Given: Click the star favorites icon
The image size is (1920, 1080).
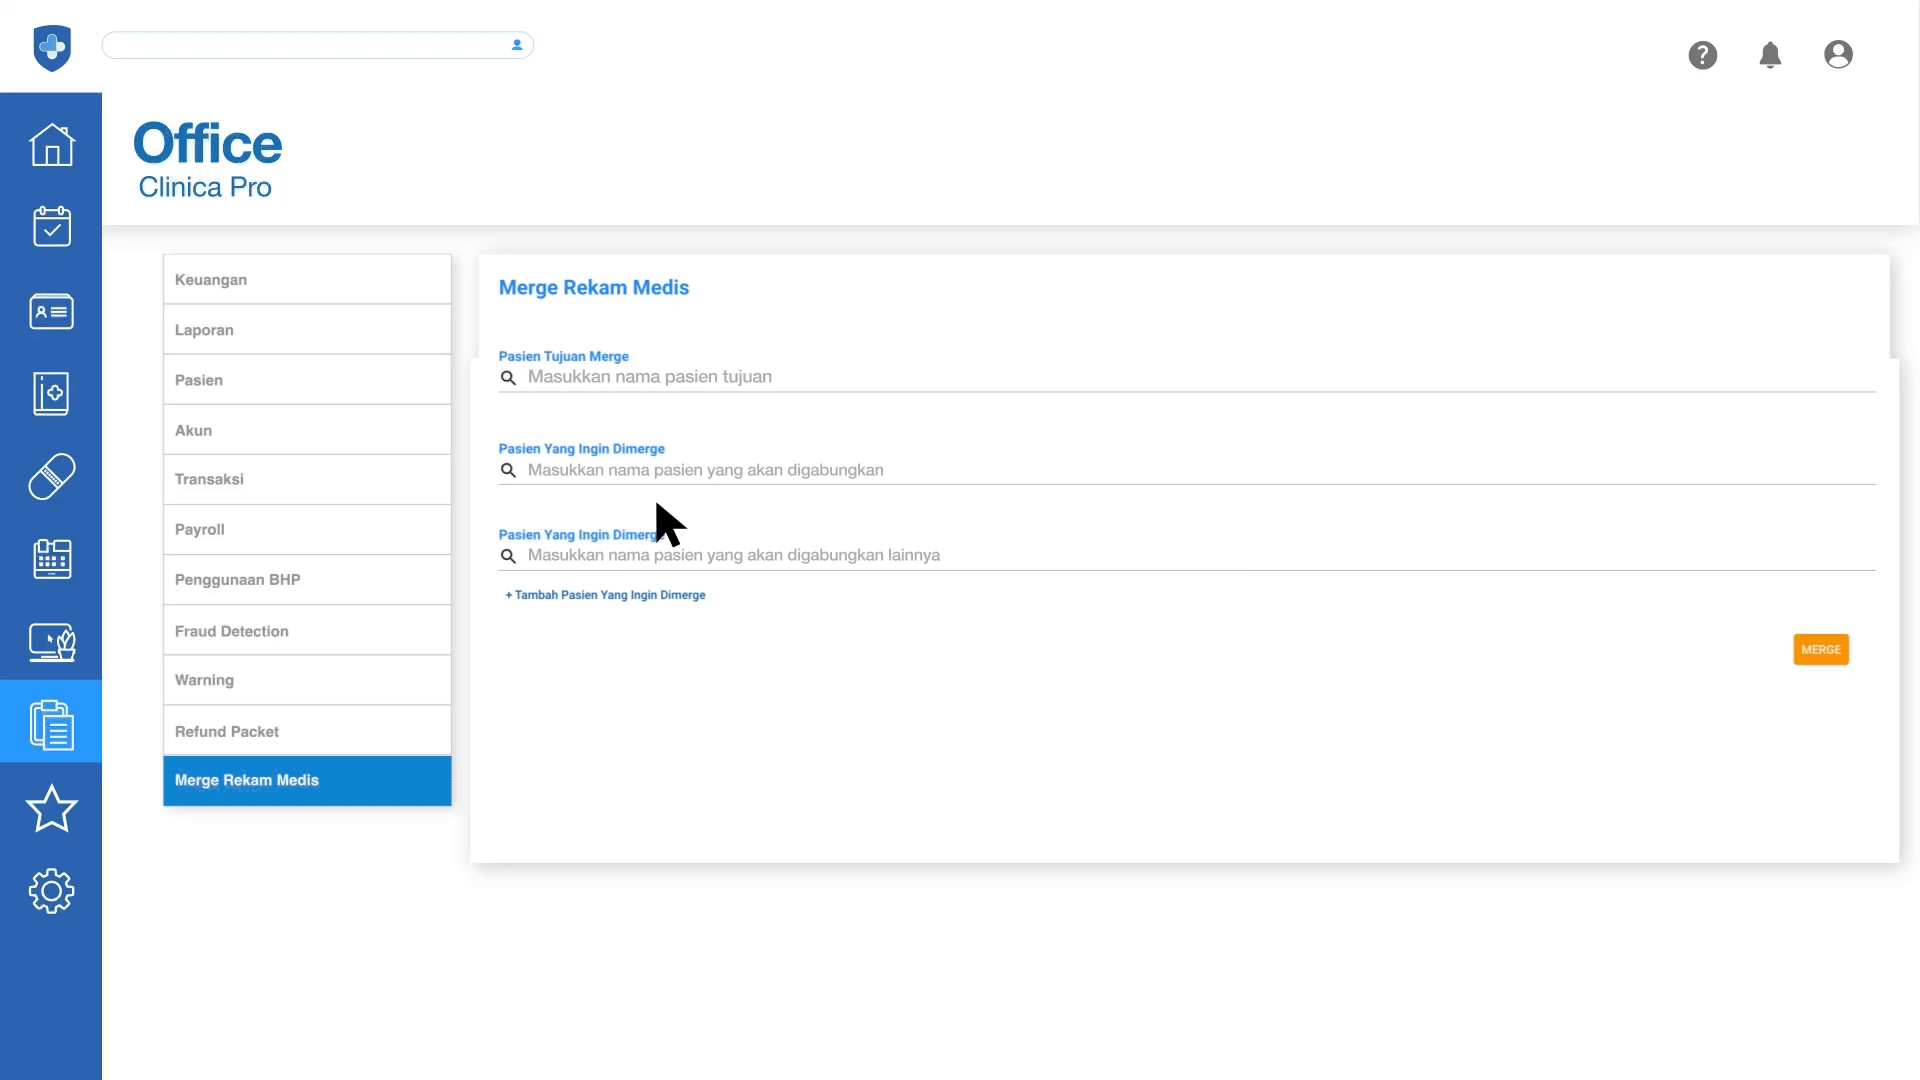Looking at the screenshot, I should [51, 808].
